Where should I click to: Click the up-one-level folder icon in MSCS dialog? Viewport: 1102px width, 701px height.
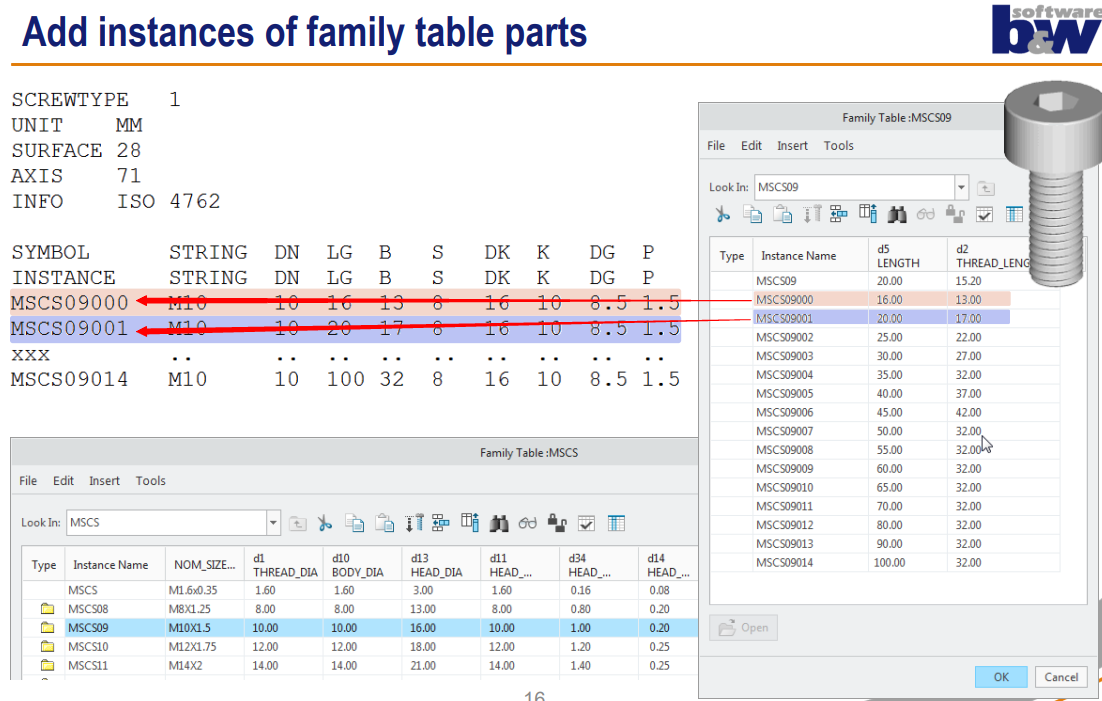[296, 522]
